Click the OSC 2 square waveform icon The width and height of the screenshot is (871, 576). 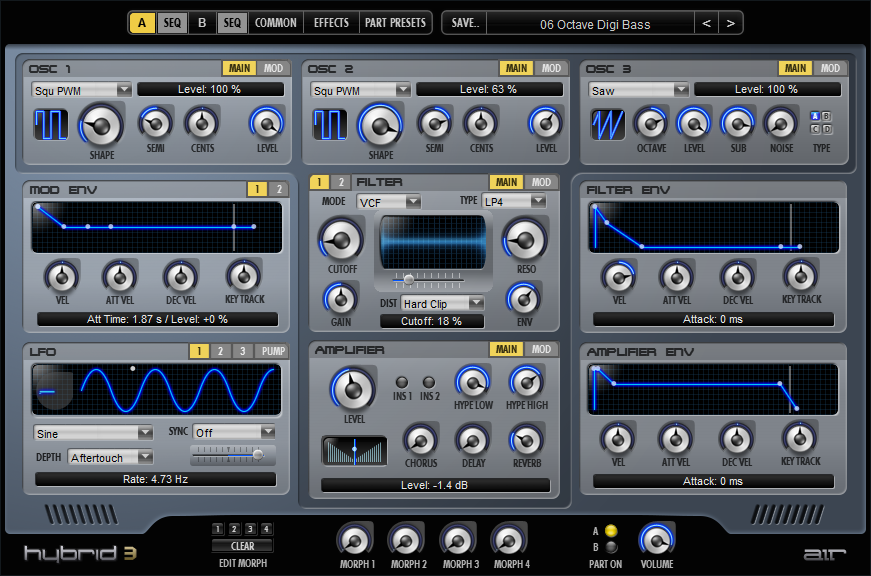[330, 124]
